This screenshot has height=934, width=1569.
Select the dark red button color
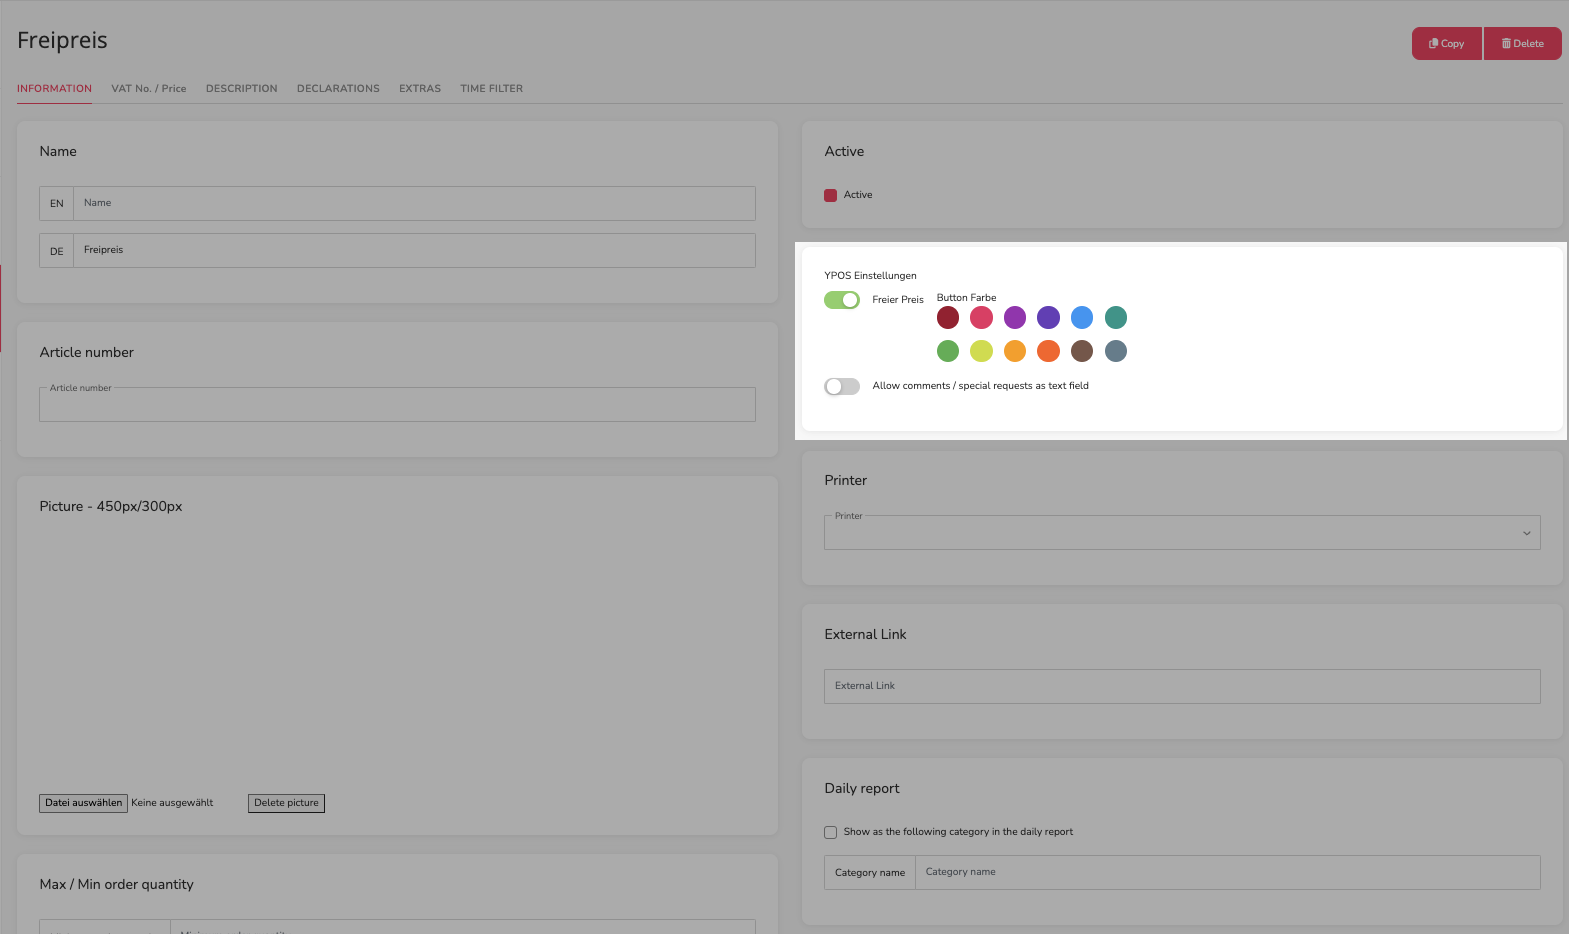point(948,318)
